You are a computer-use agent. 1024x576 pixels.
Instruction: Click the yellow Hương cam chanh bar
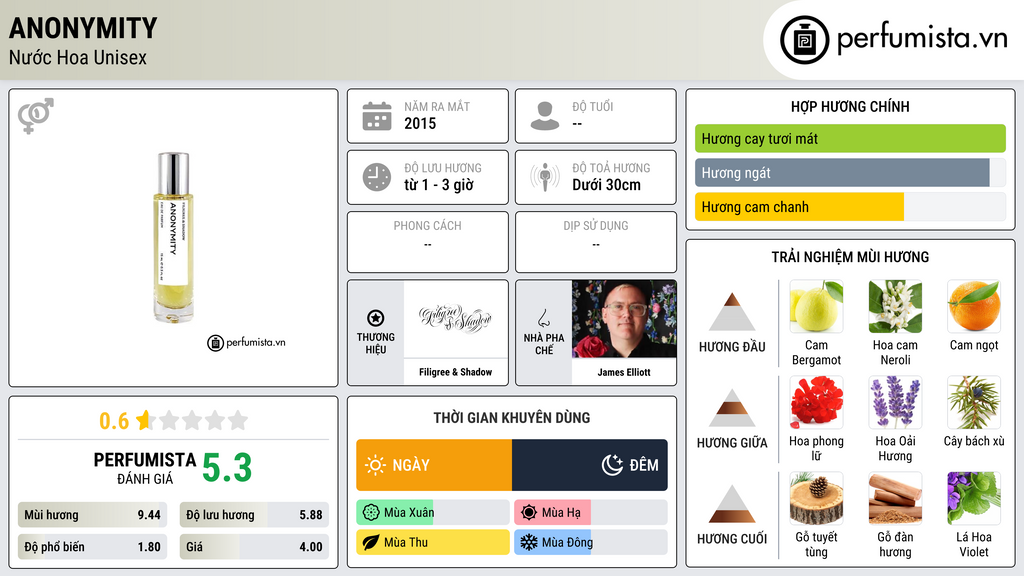(850, 207)
